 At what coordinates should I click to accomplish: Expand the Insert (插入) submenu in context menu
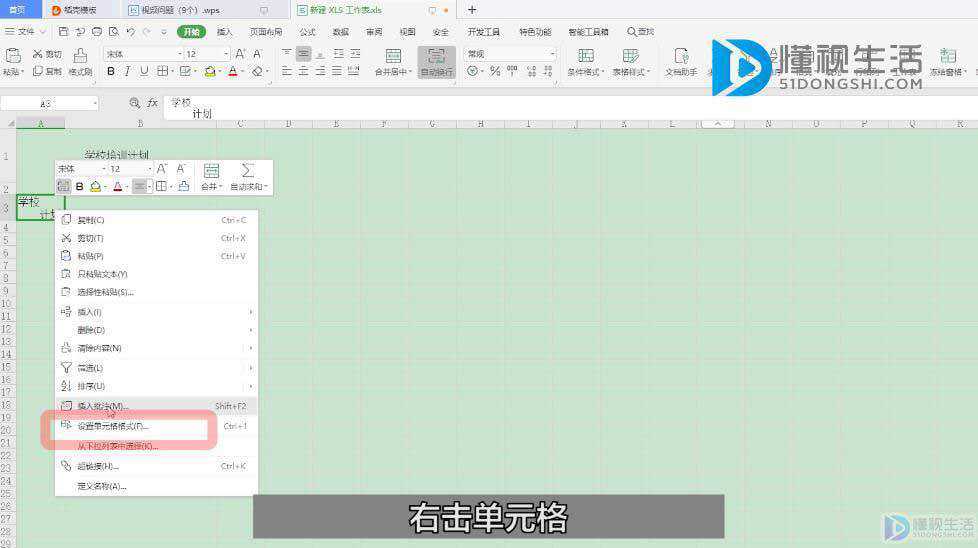tap(157, 312)
